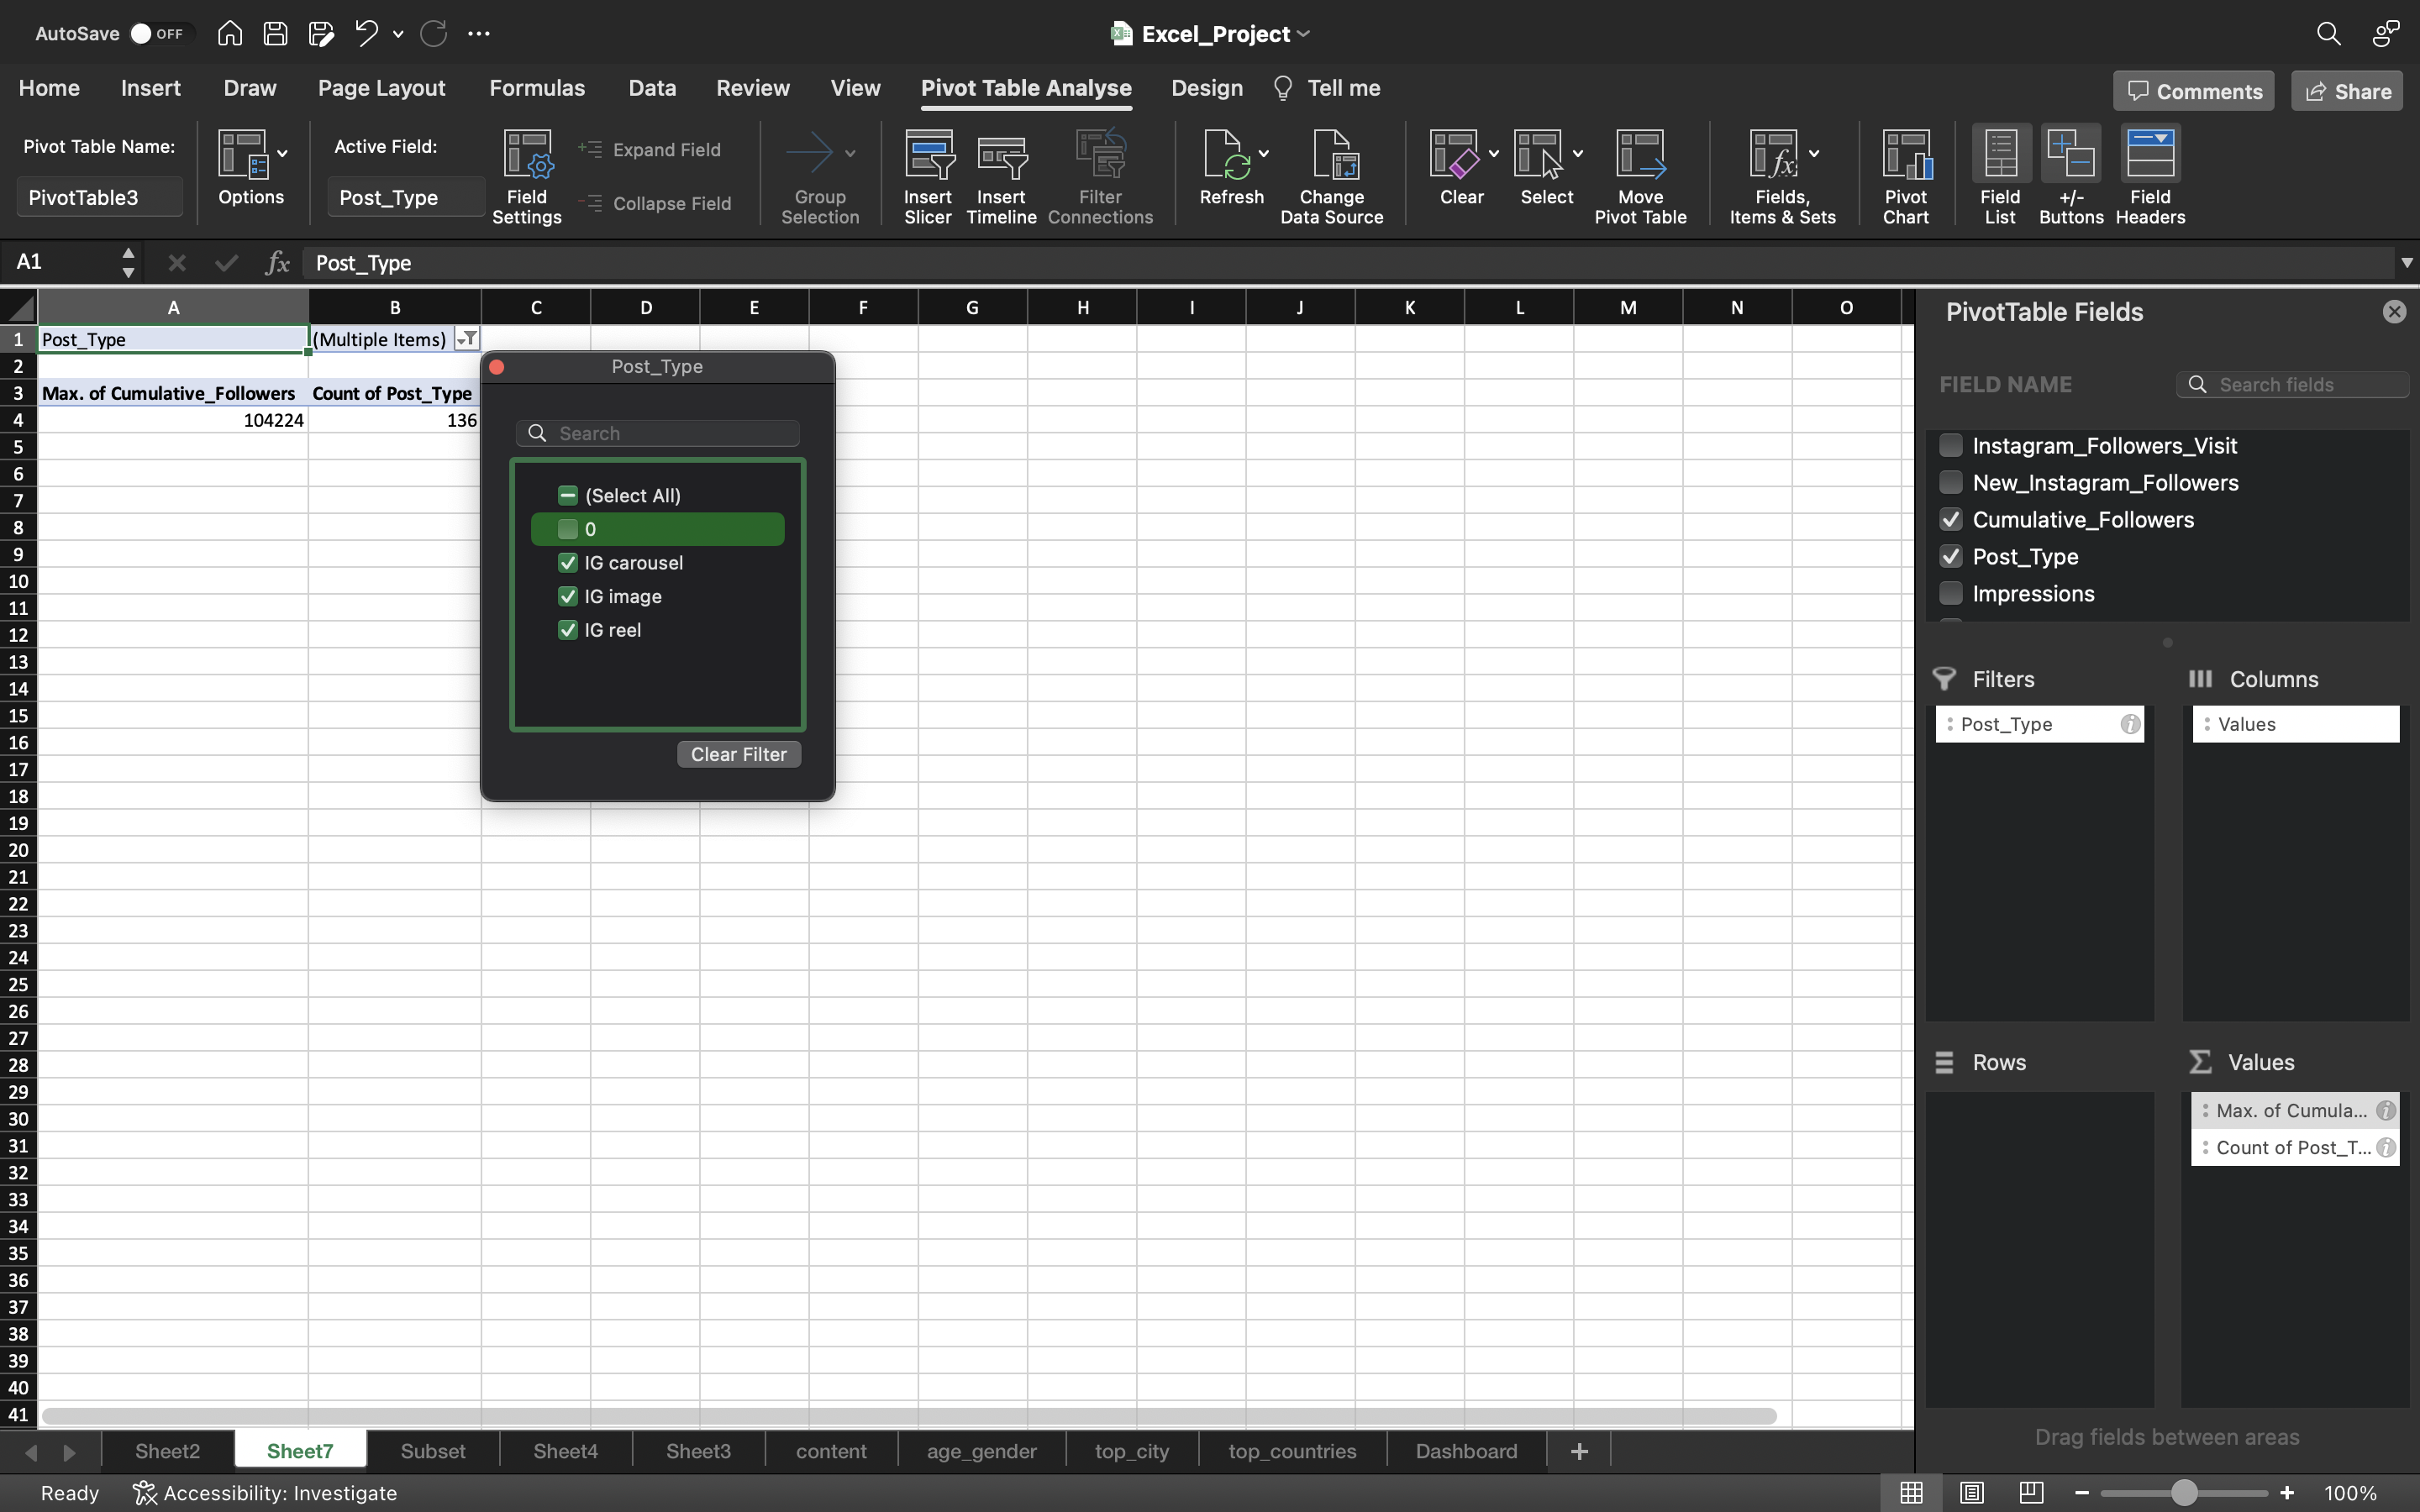2420x1512 pixels.
Task: Check the 0 item in filter list
Action: coord(568,529)
